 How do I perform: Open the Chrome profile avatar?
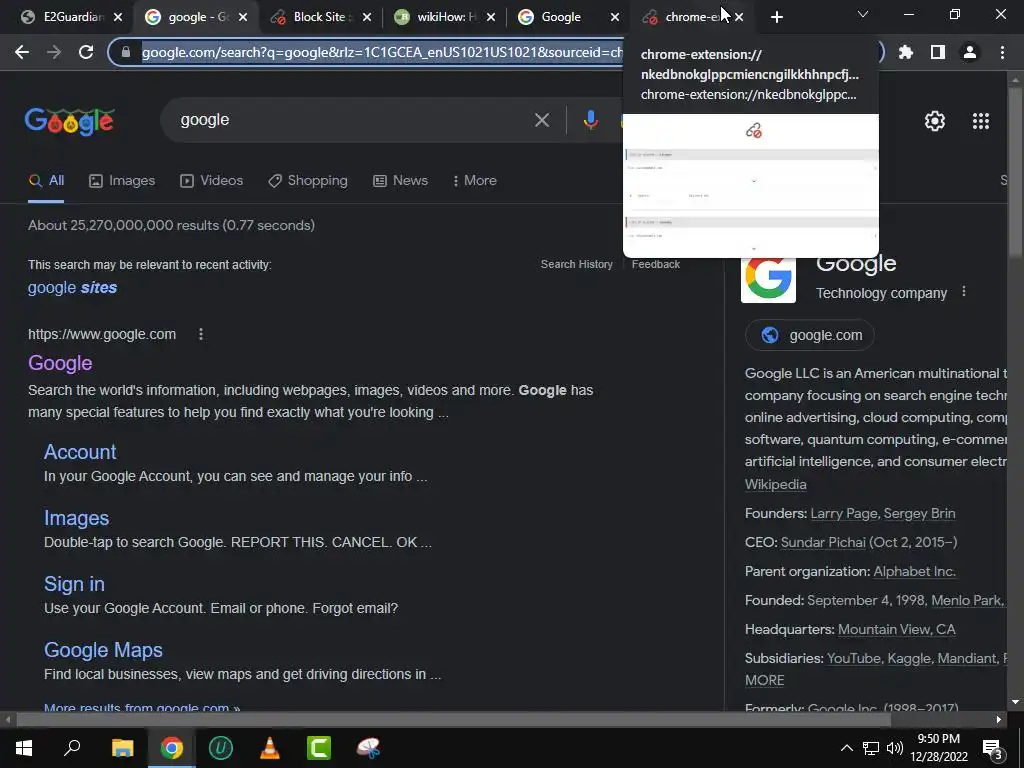click(x=970, y=52)
